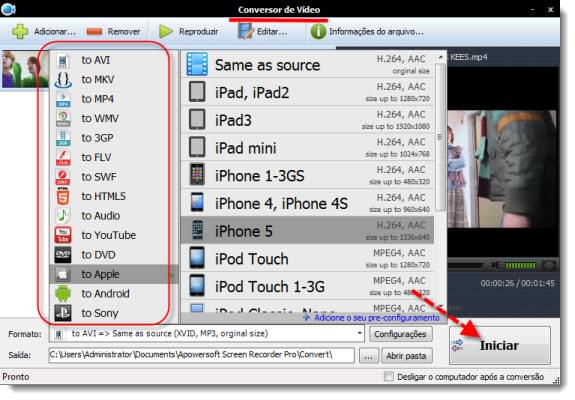Click the Abrir pasta button
The height and width of the screenshot is (400, 575).
406,356
